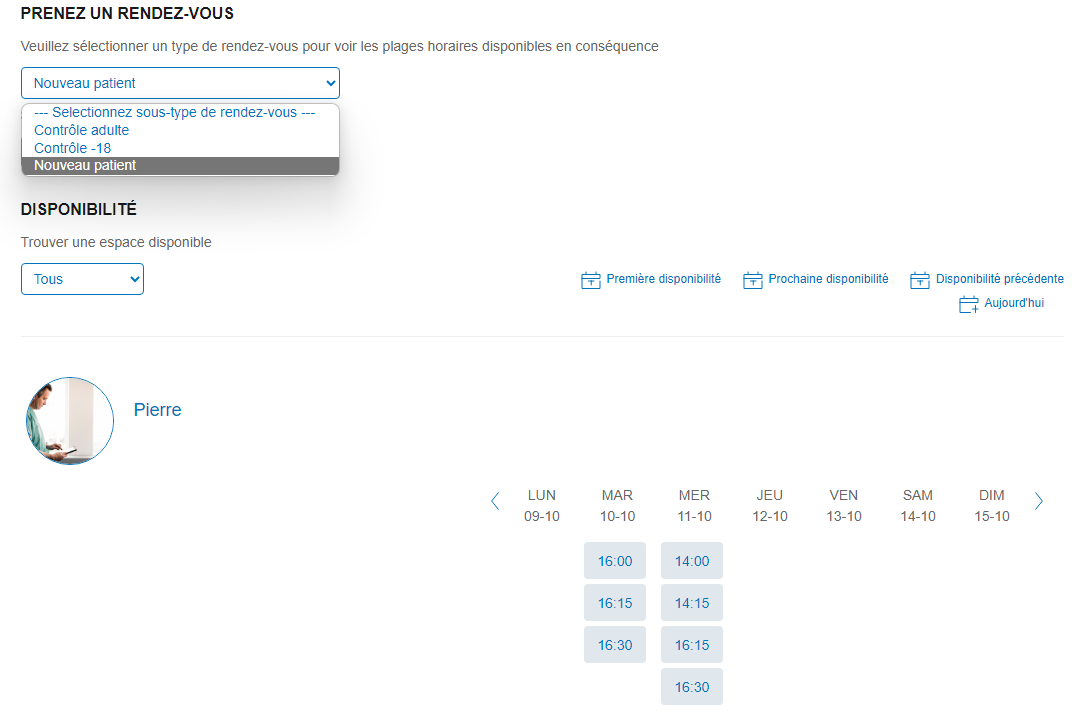Select Nouveau patient option in list
Image resolution: width=1077 pixels, height=719 pixels.
[x=85, y=166]
